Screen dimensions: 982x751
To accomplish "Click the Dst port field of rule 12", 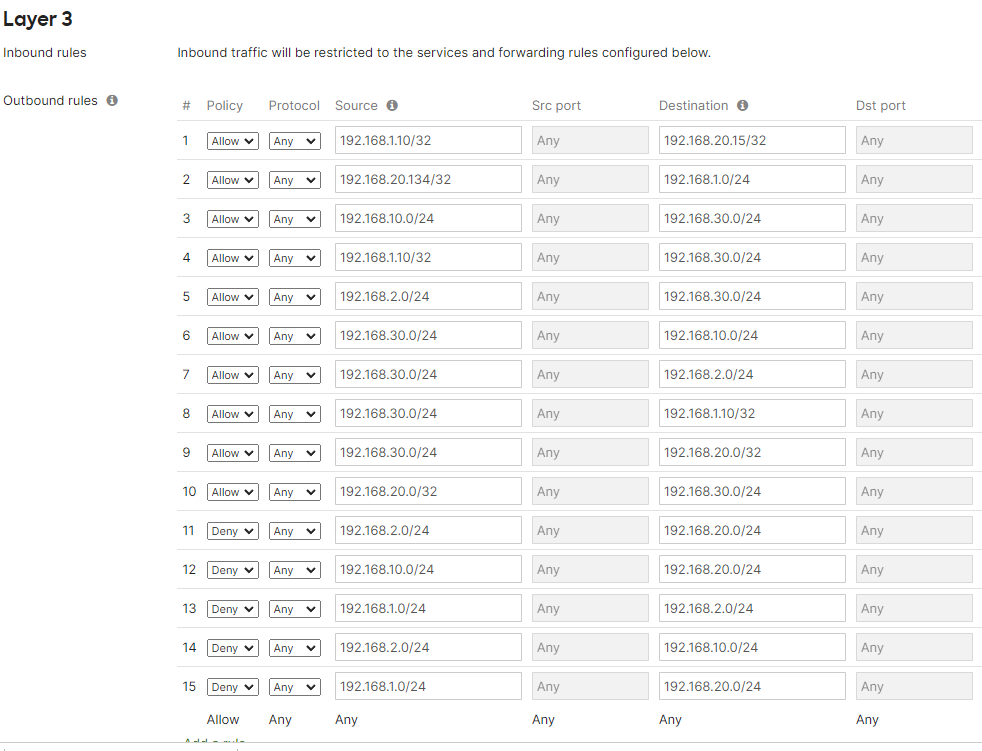I will click(914, 570).
